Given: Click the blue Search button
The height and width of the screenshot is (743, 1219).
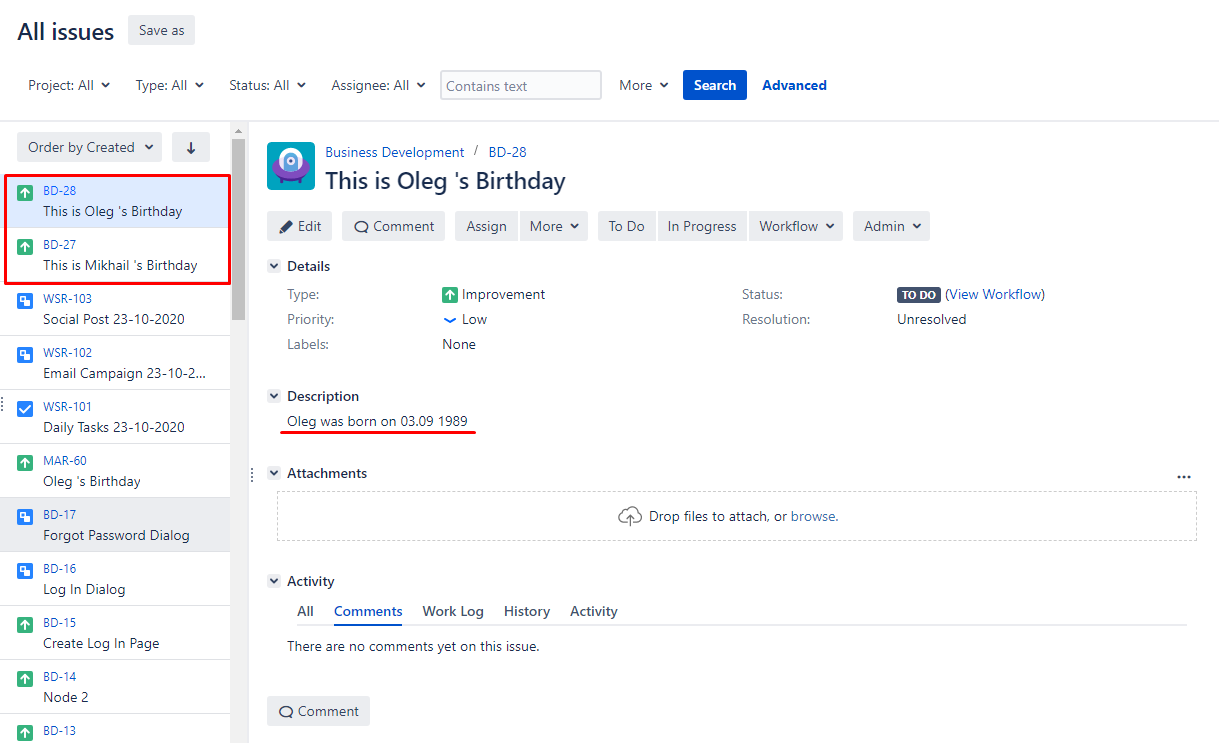Looking at the screenshot, I should point(714,85).
